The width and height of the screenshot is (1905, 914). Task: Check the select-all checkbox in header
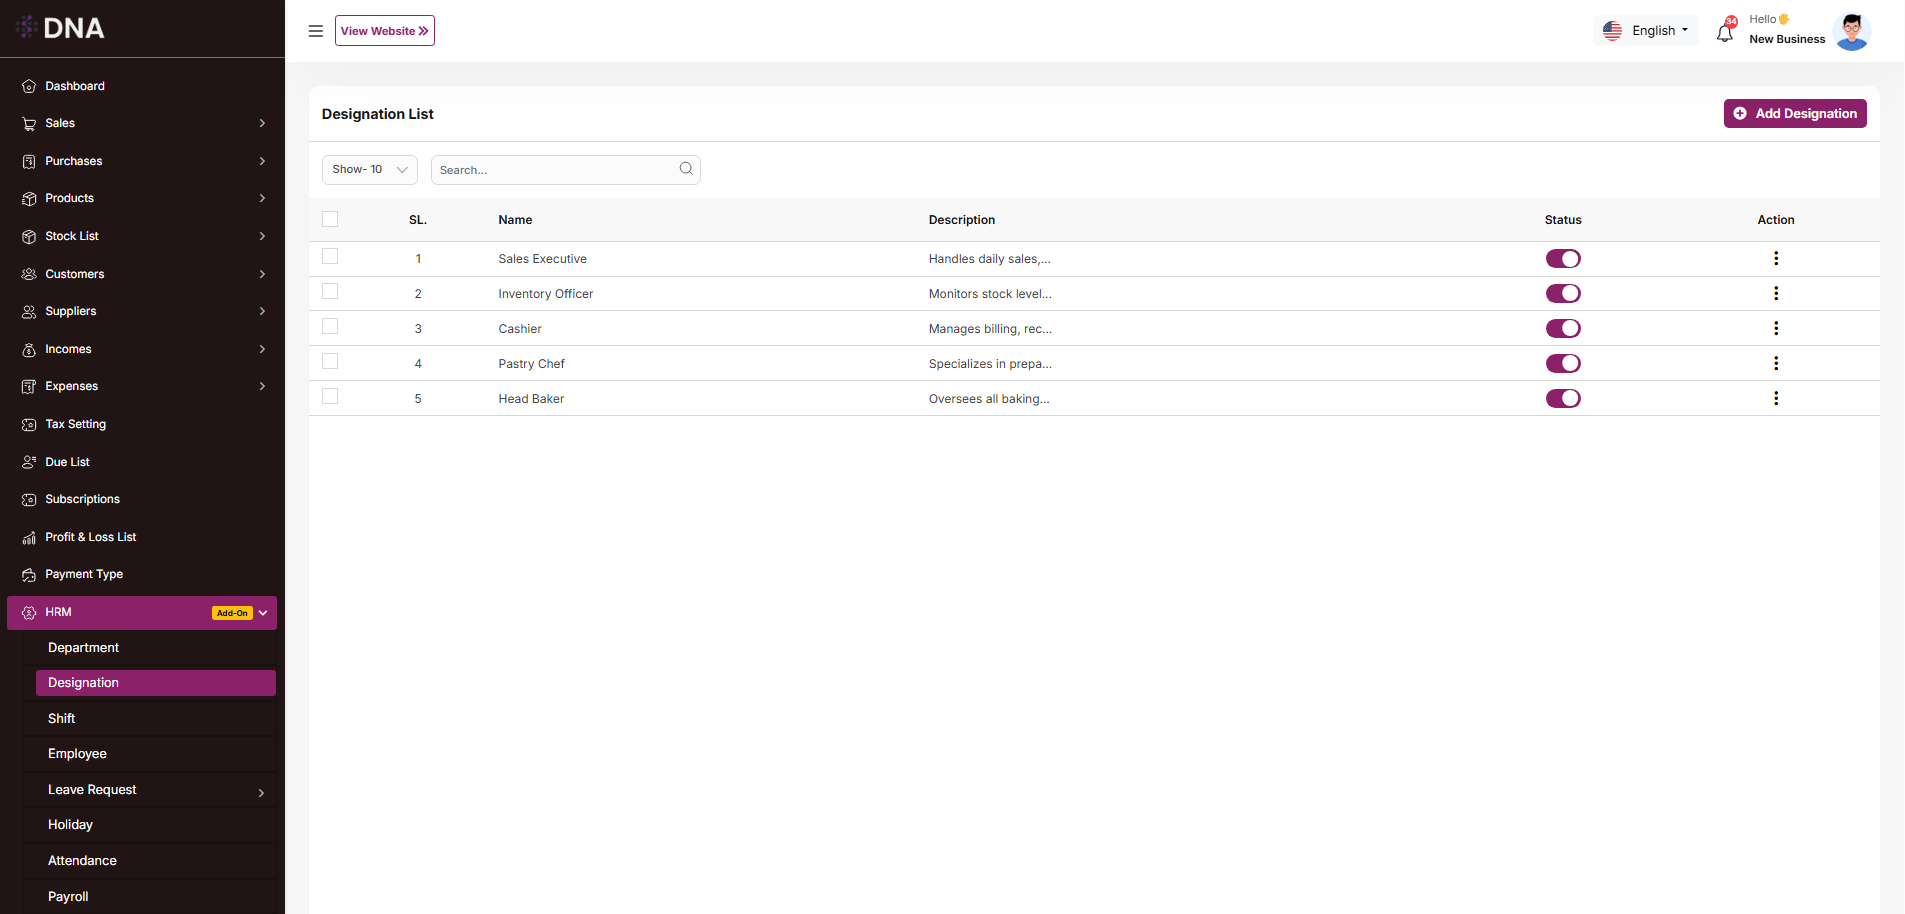pyautogui.click(x=331, y=220)
